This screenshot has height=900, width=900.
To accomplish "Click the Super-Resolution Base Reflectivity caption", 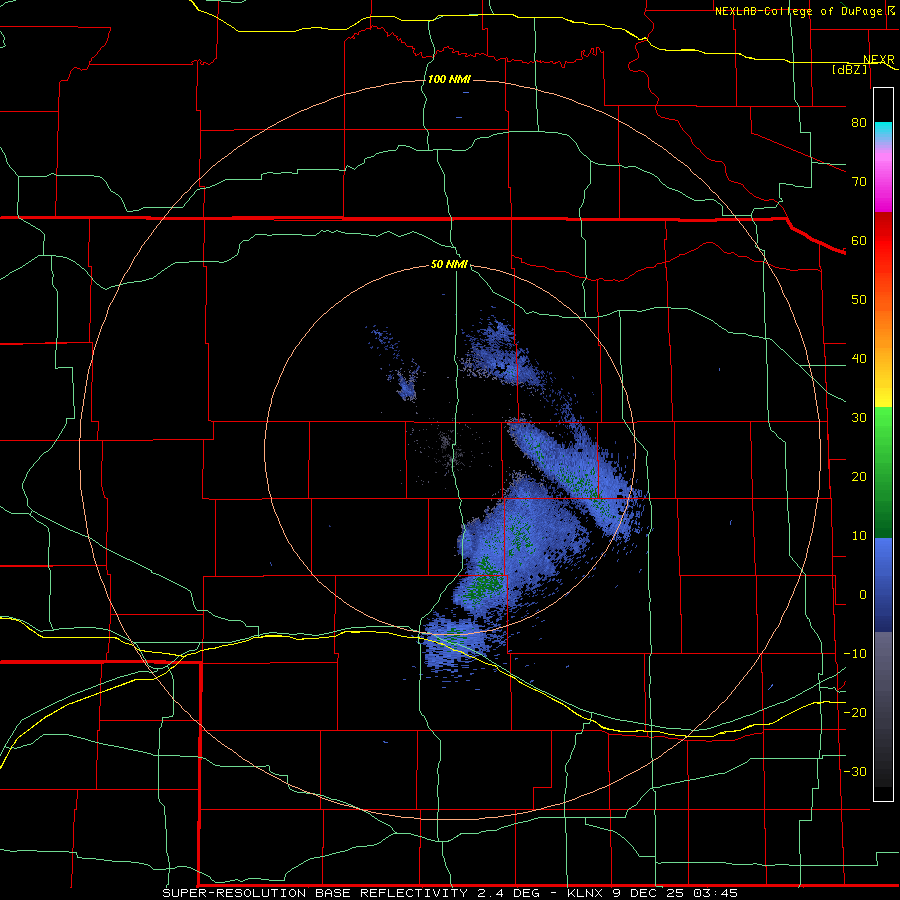I will tap(315, 893).
